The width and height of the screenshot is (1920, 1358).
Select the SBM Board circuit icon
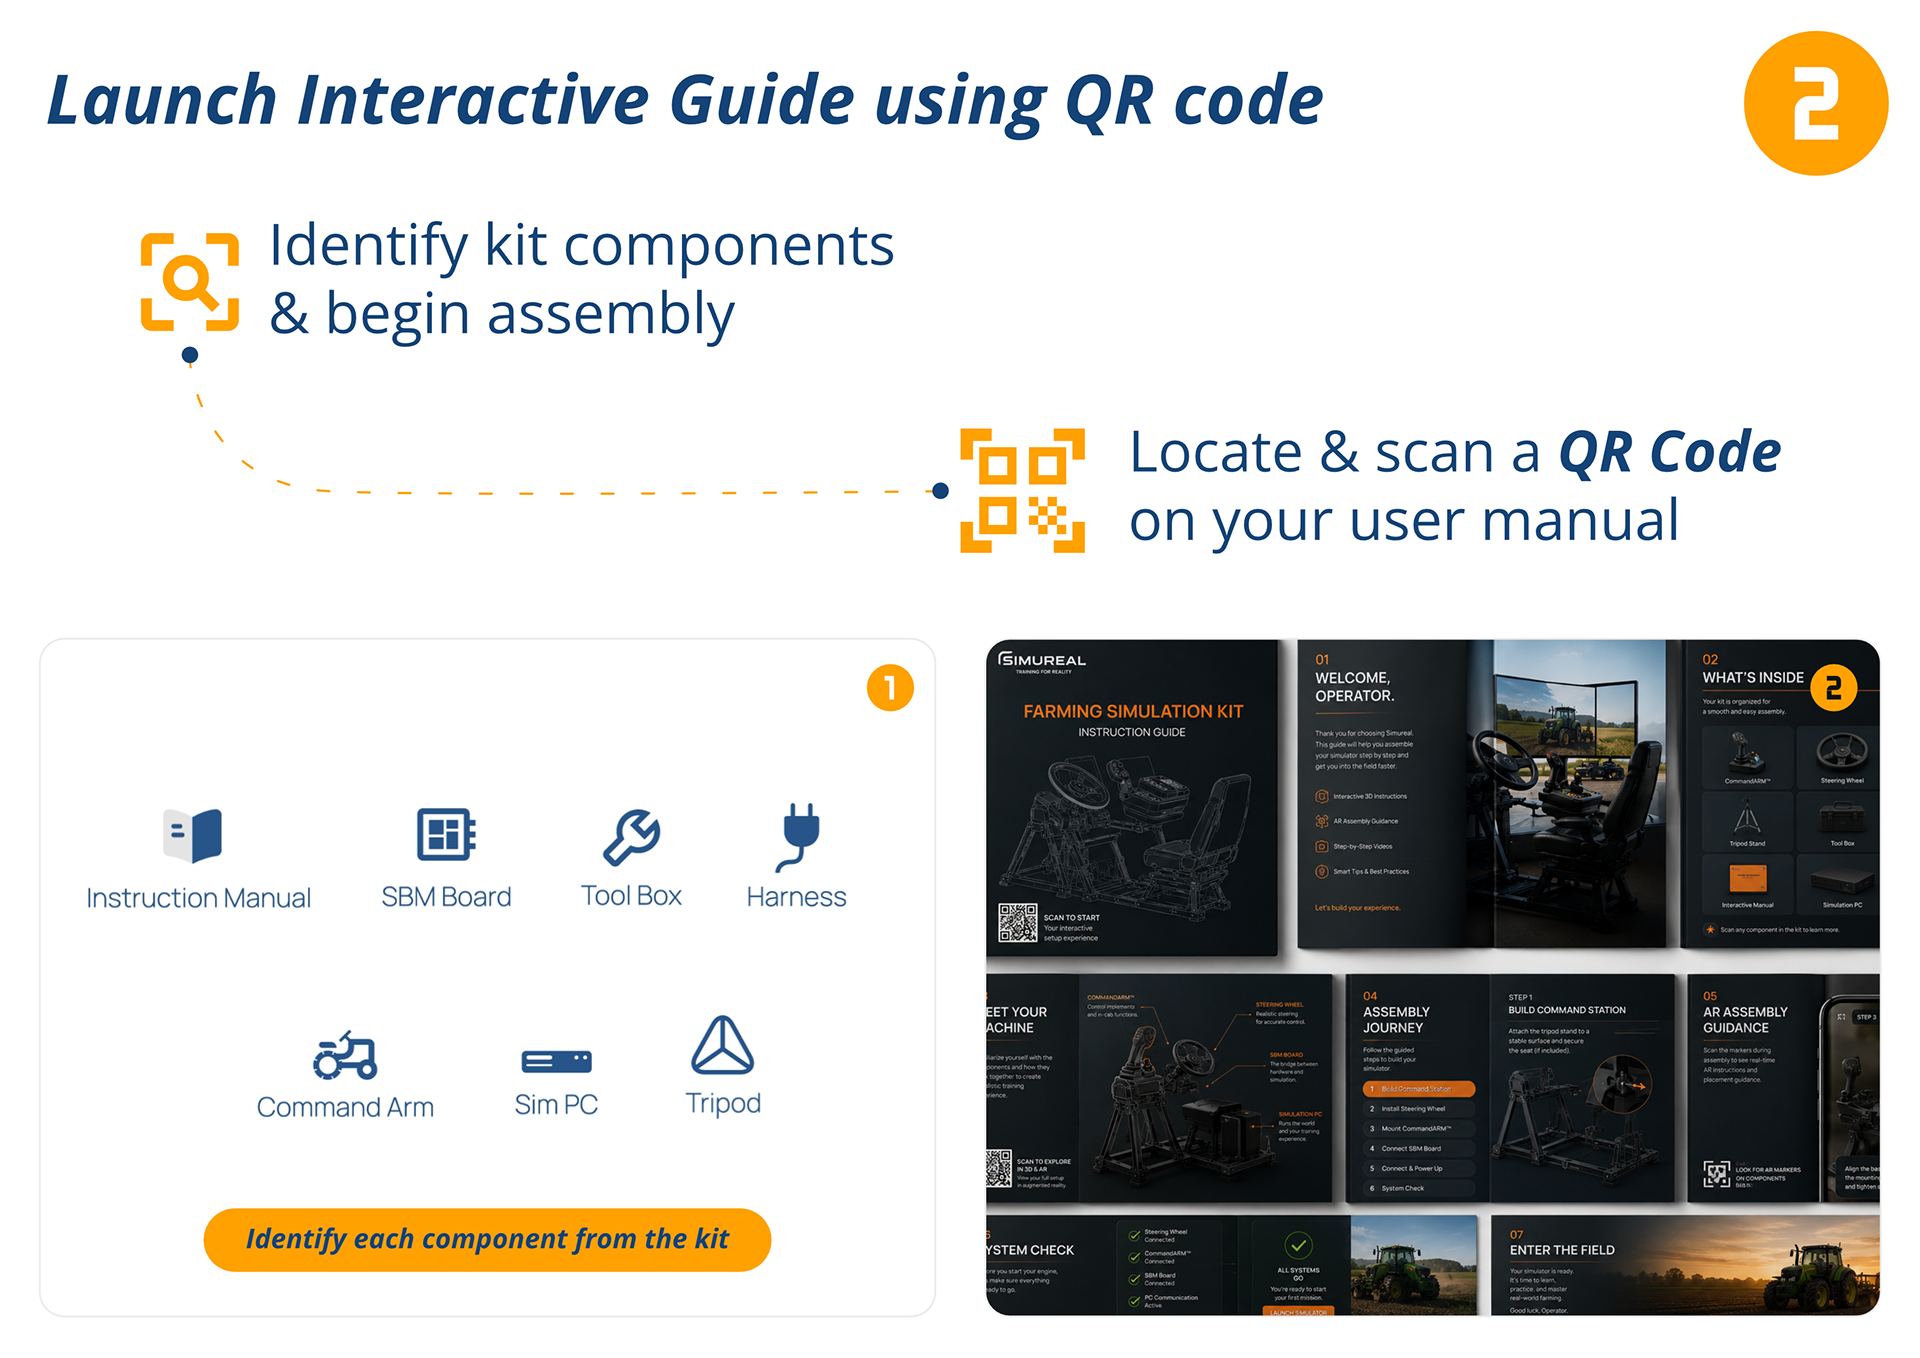pyautogui.click(x=446, y=834)
